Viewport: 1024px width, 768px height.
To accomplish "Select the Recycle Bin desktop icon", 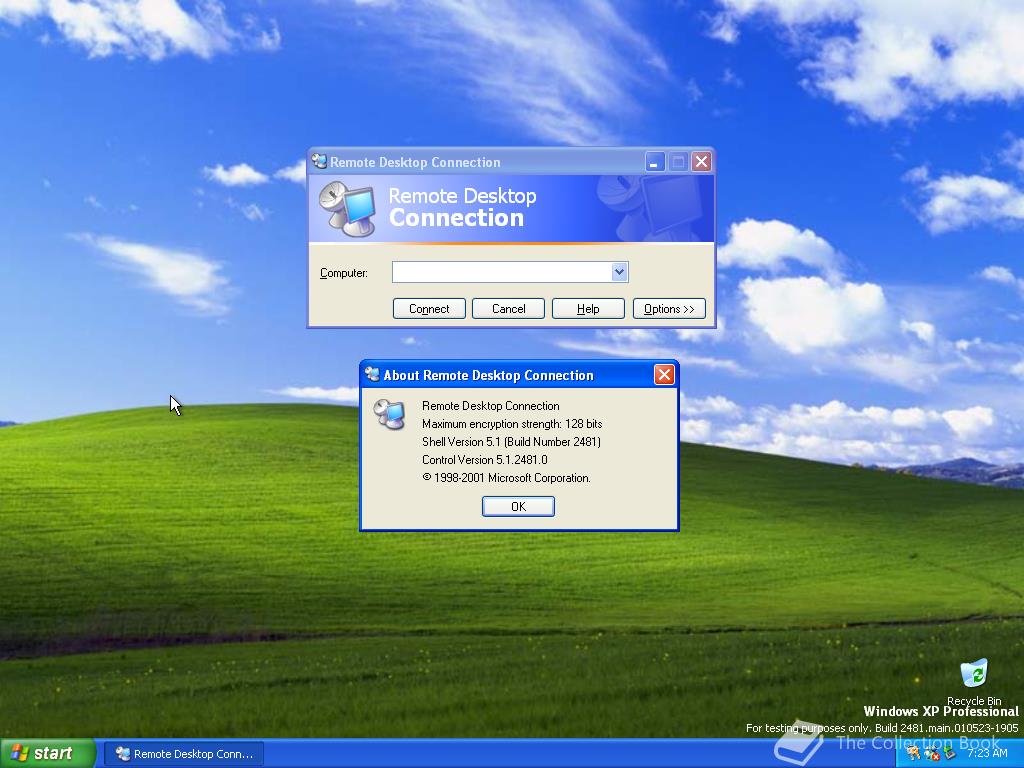I will pos(974,682).
